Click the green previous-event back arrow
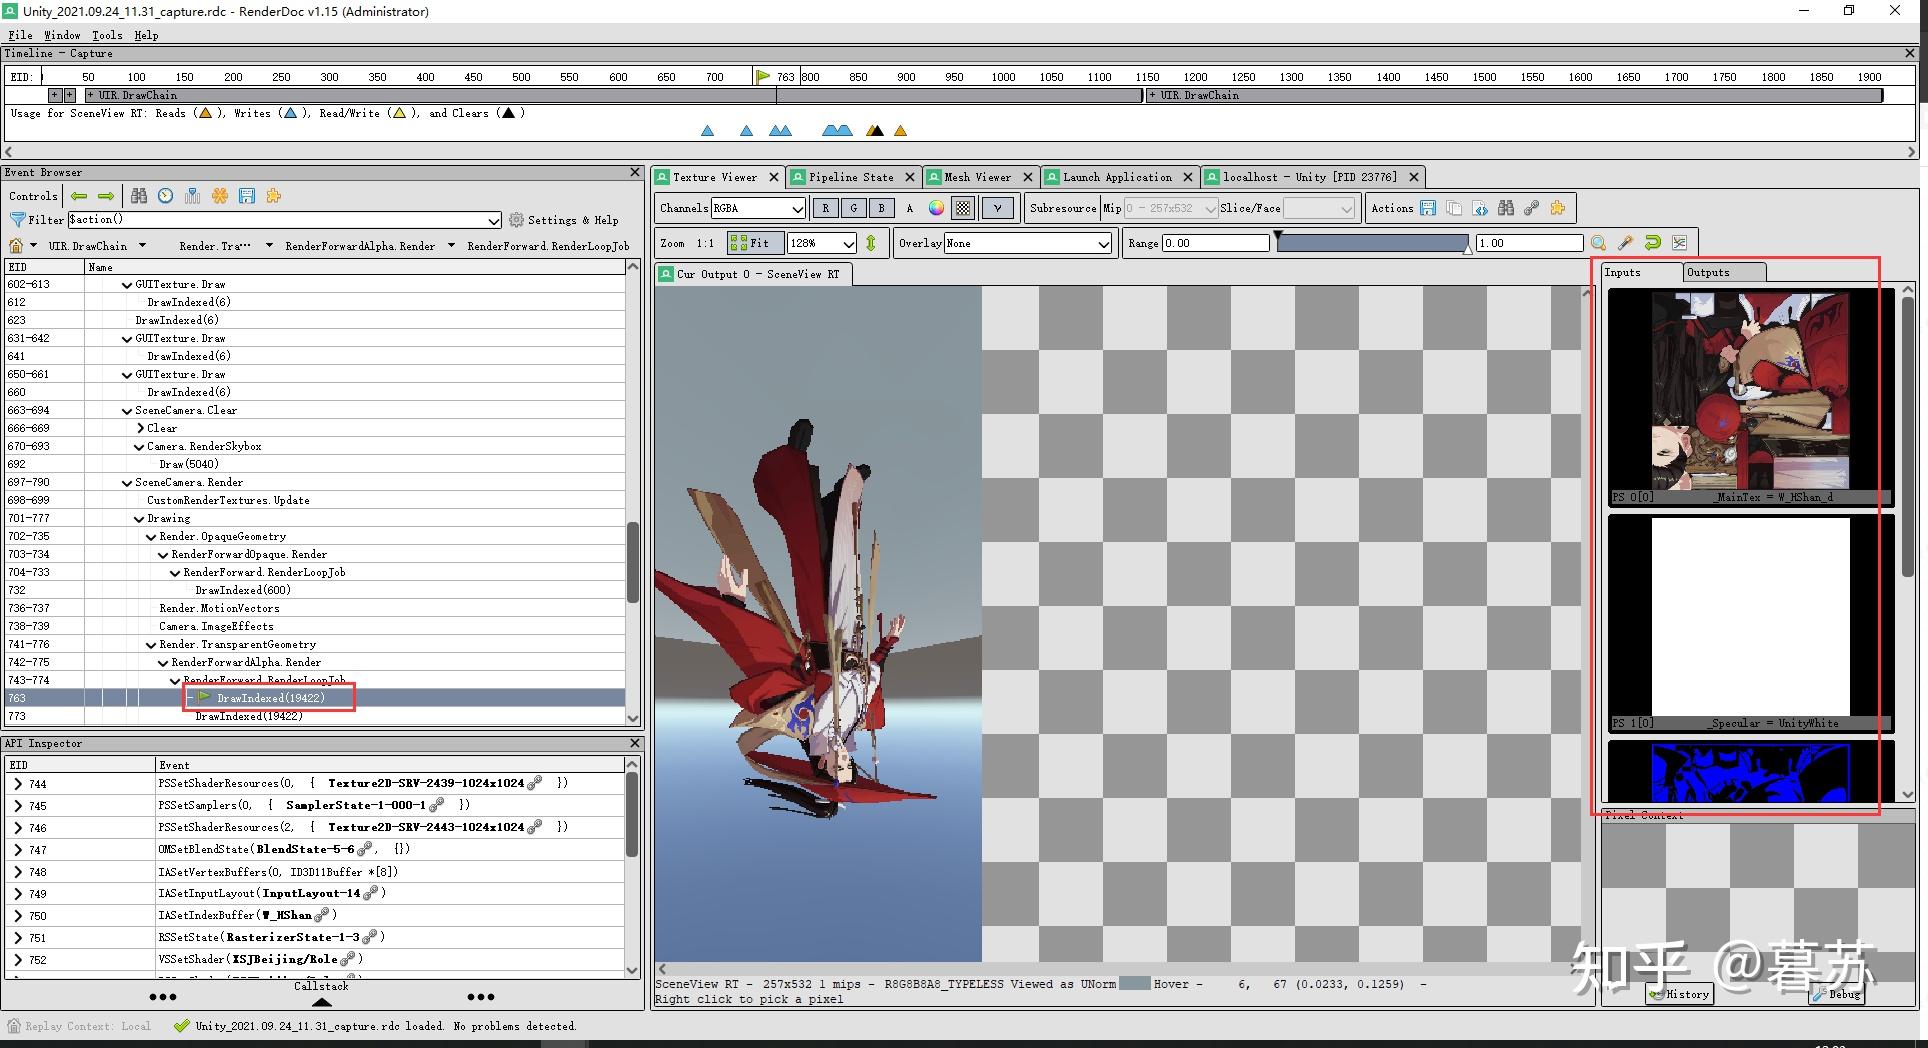 79,196
